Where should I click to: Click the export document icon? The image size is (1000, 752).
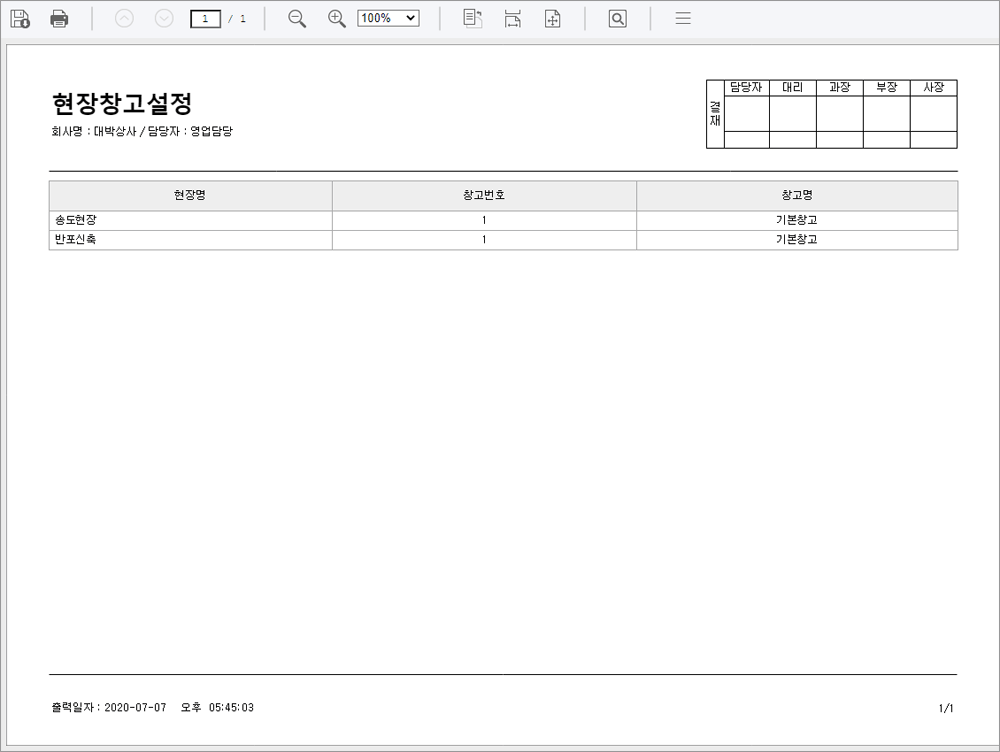(x=473, y=18)
